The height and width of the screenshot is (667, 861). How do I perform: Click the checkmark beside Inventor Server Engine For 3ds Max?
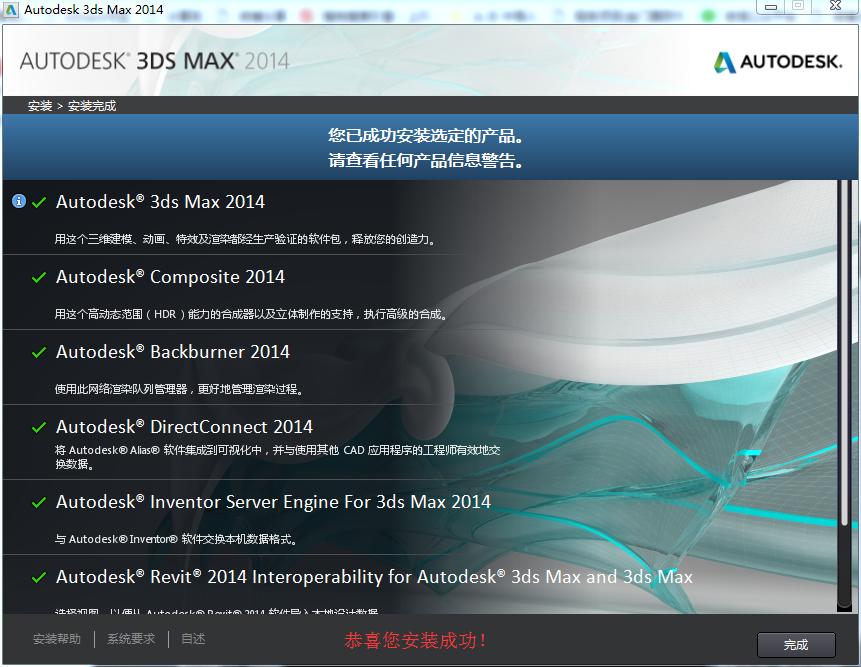pyautogui.click(x=38, y=502)
